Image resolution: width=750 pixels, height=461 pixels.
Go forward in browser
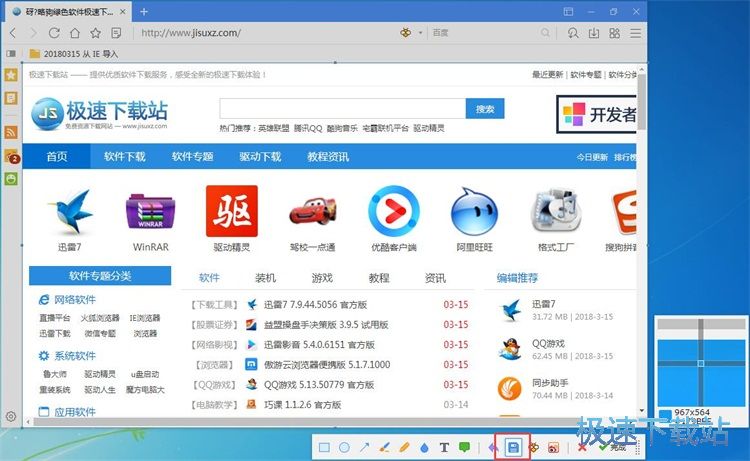coord(33,33)
